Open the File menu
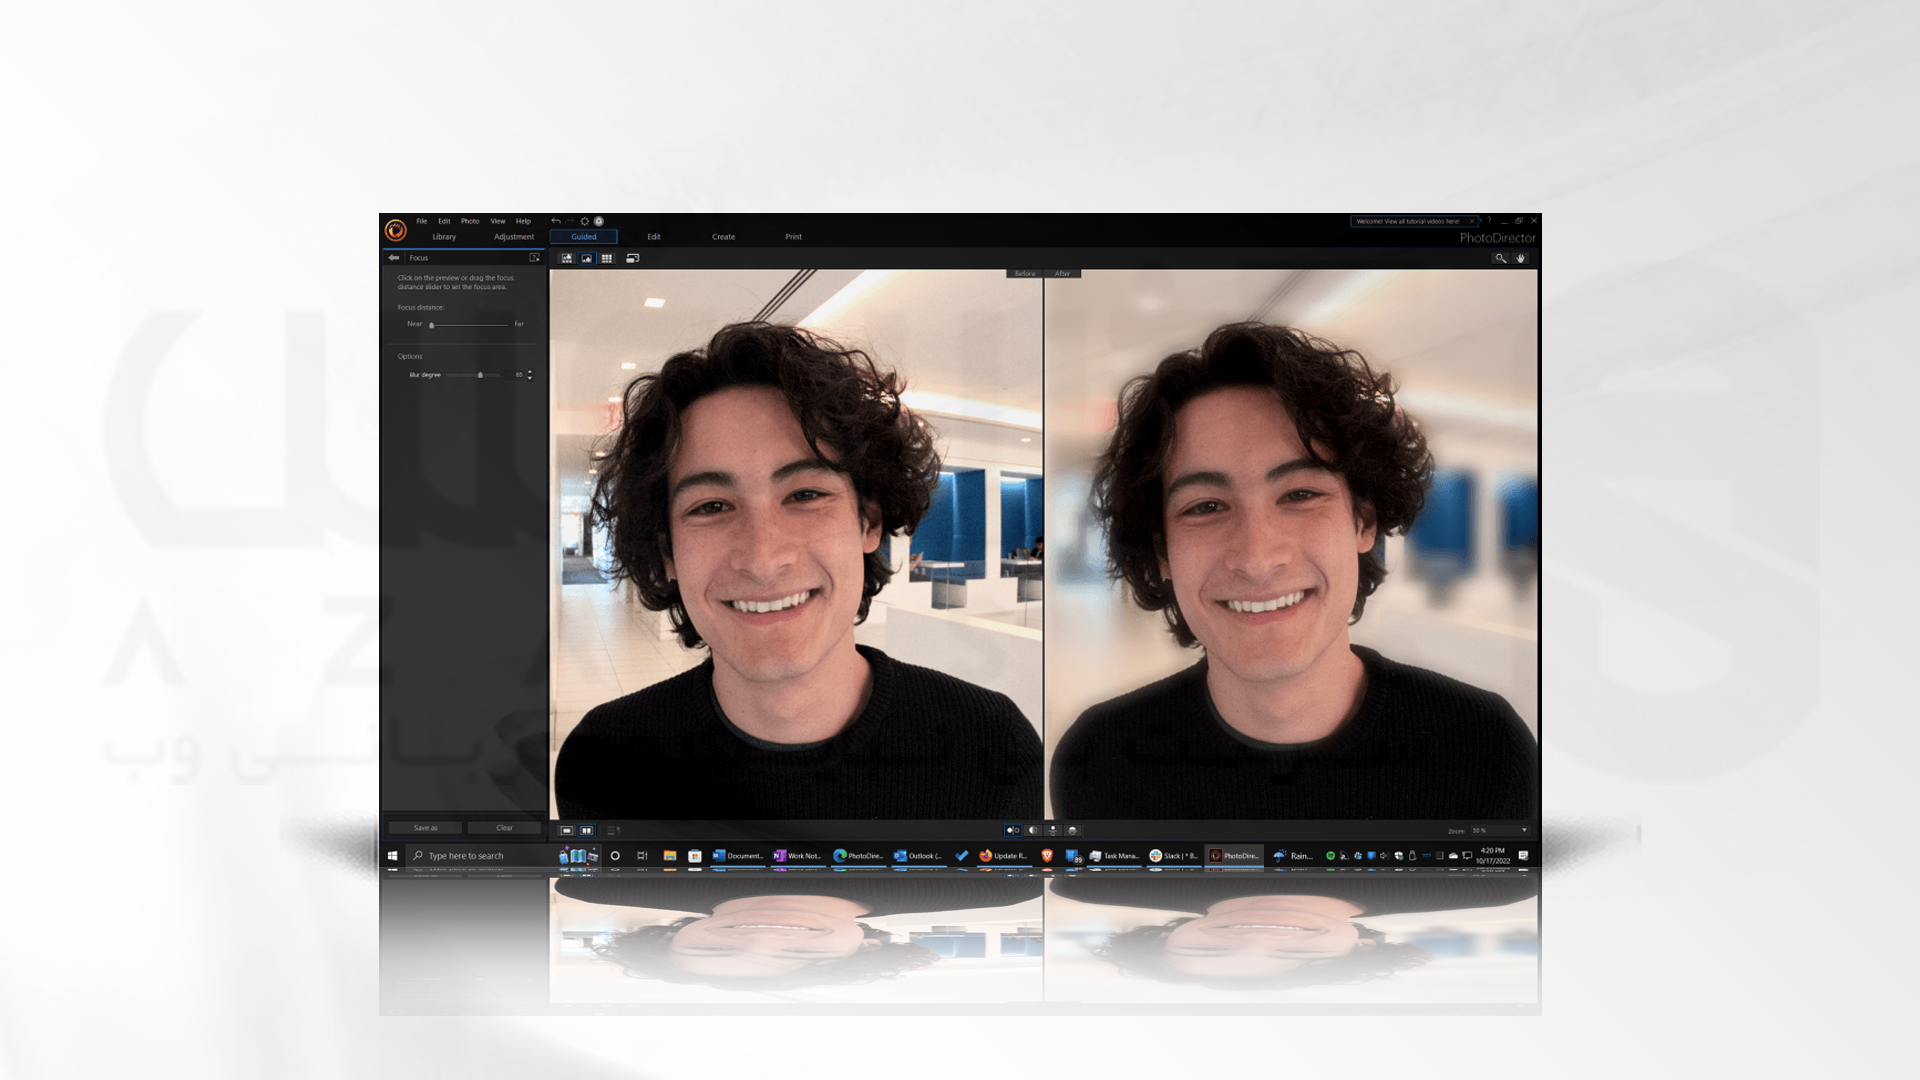The height and width of the screenshot is (1080, 1920). pyautogui.click(x=422, y=221)
